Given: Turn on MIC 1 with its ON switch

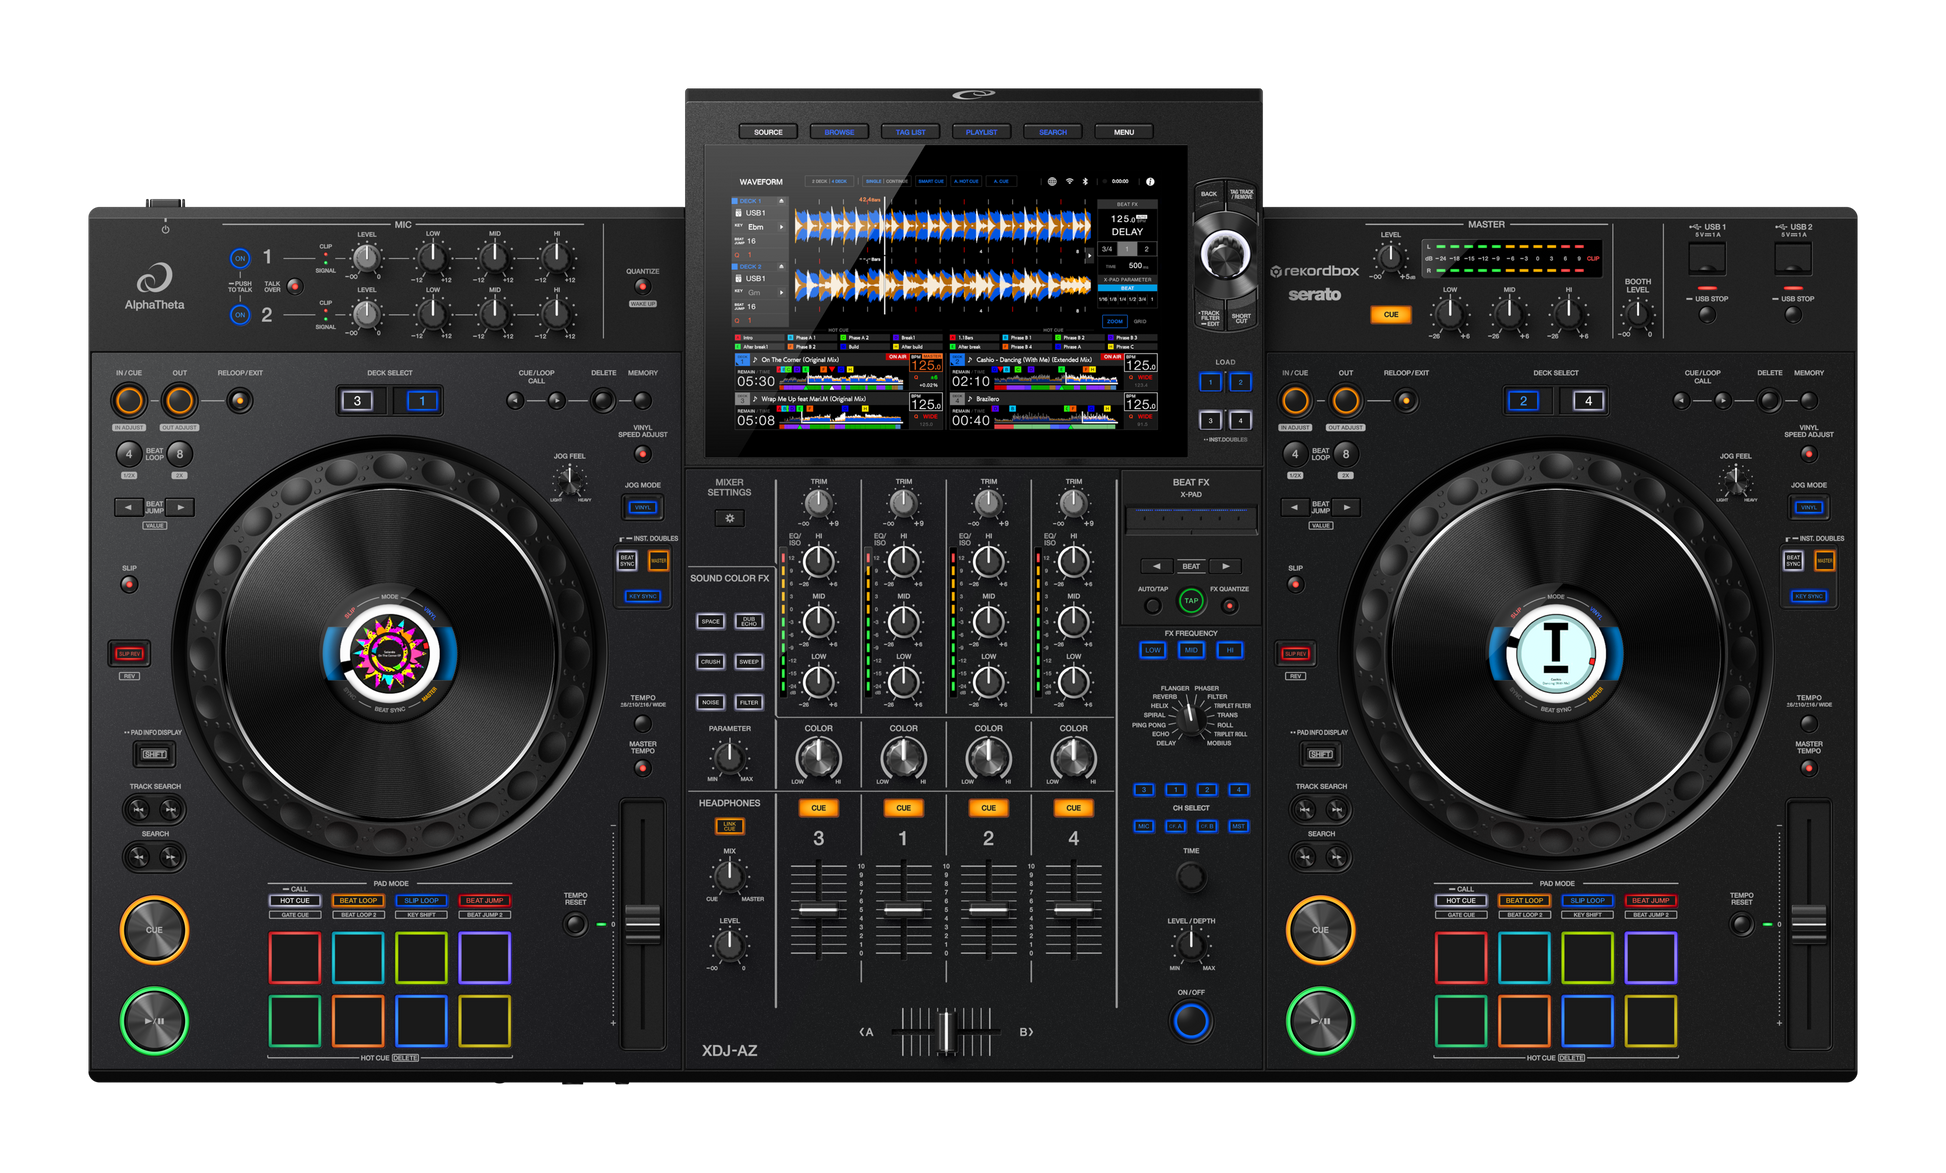Looking at the screenshot, I should [x=239, y=258].
